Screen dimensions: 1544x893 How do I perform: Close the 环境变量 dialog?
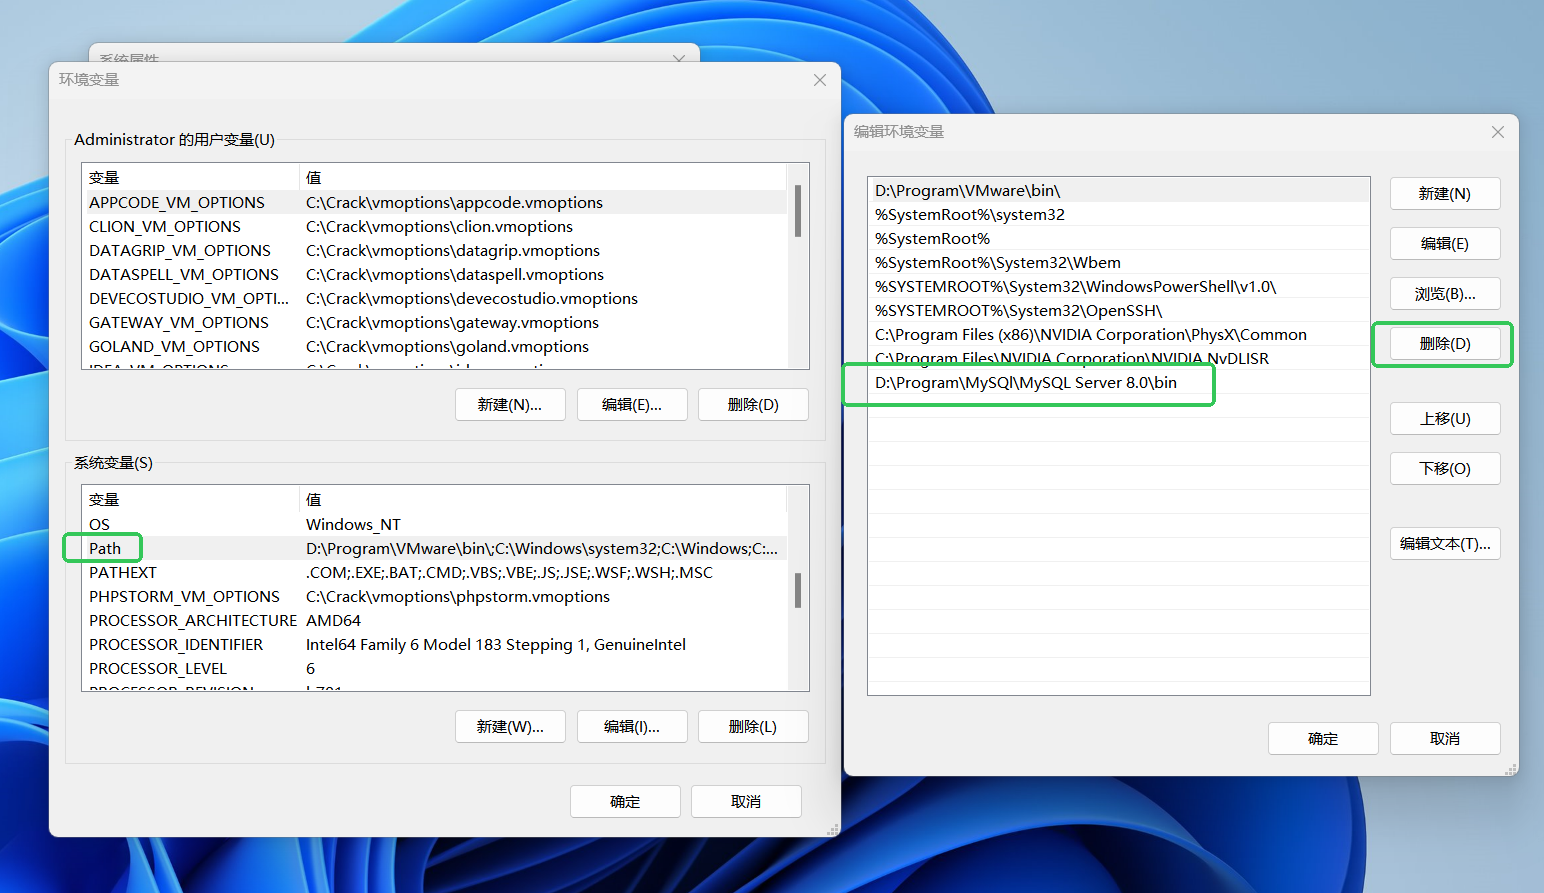coord(820,80)
